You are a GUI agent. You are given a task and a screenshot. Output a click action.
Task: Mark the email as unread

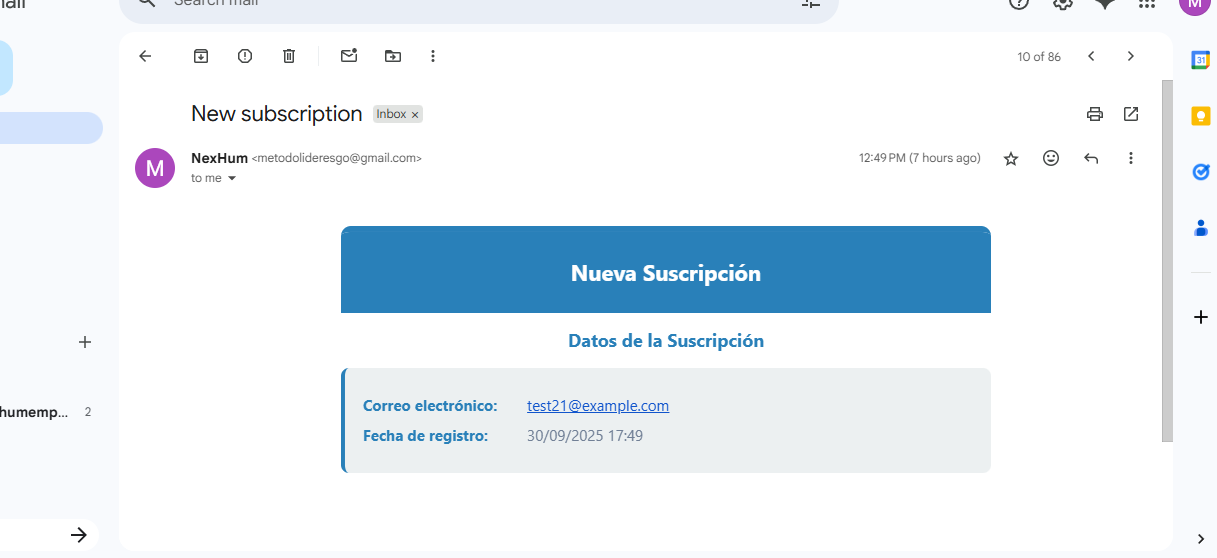349,56
